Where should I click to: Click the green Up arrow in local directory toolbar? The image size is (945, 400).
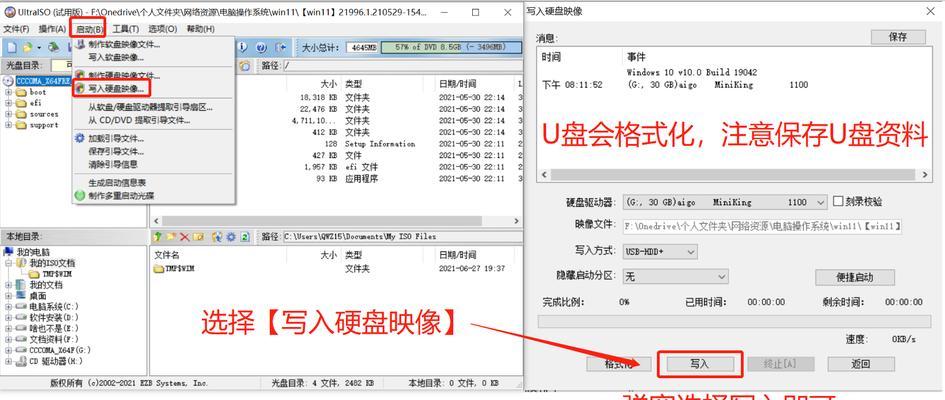(x=158, y=237)
